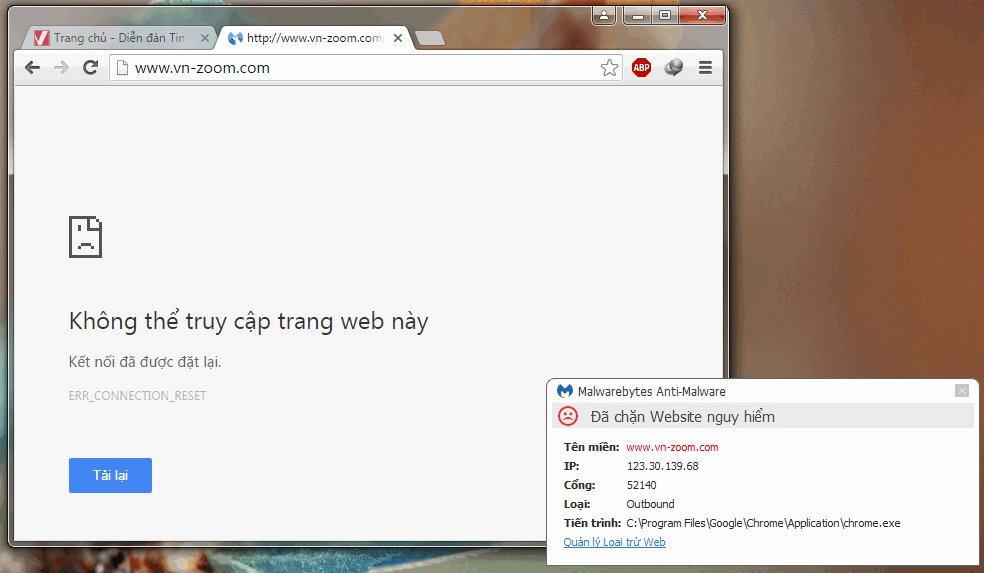
Task: Go back with the browser back arrow
Action: (33, 68)
